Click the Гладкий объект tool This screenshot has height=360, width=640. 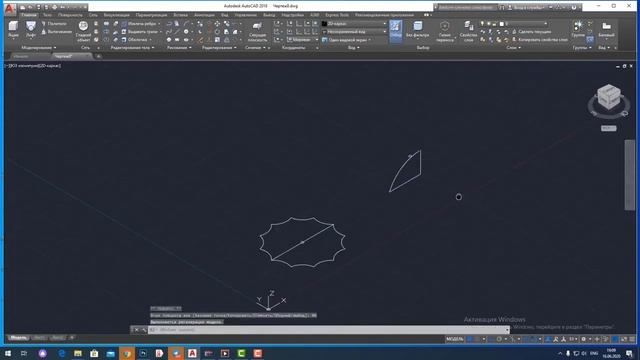click(x=83, y=31)
